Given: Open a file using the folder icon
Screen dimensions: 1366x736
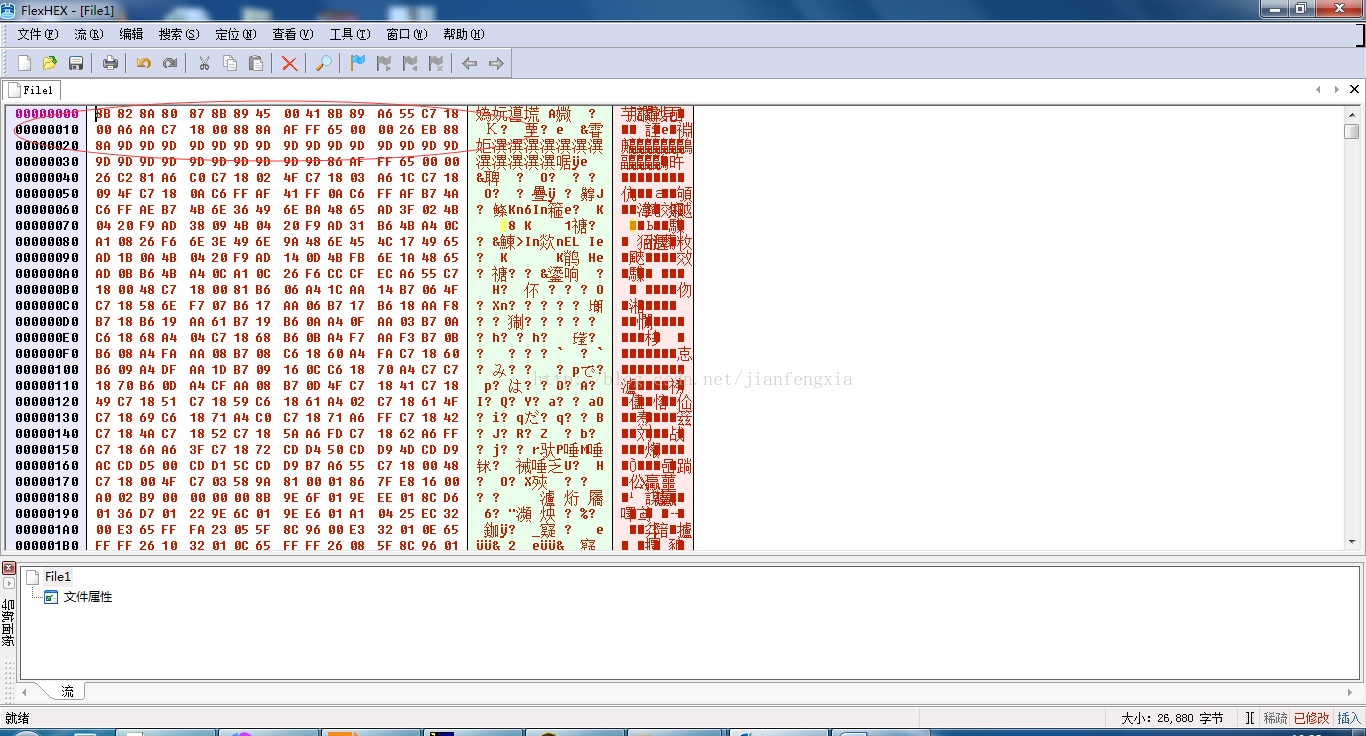Looking at the screenshot, I should pyautogui.click(x=50, y=63).
